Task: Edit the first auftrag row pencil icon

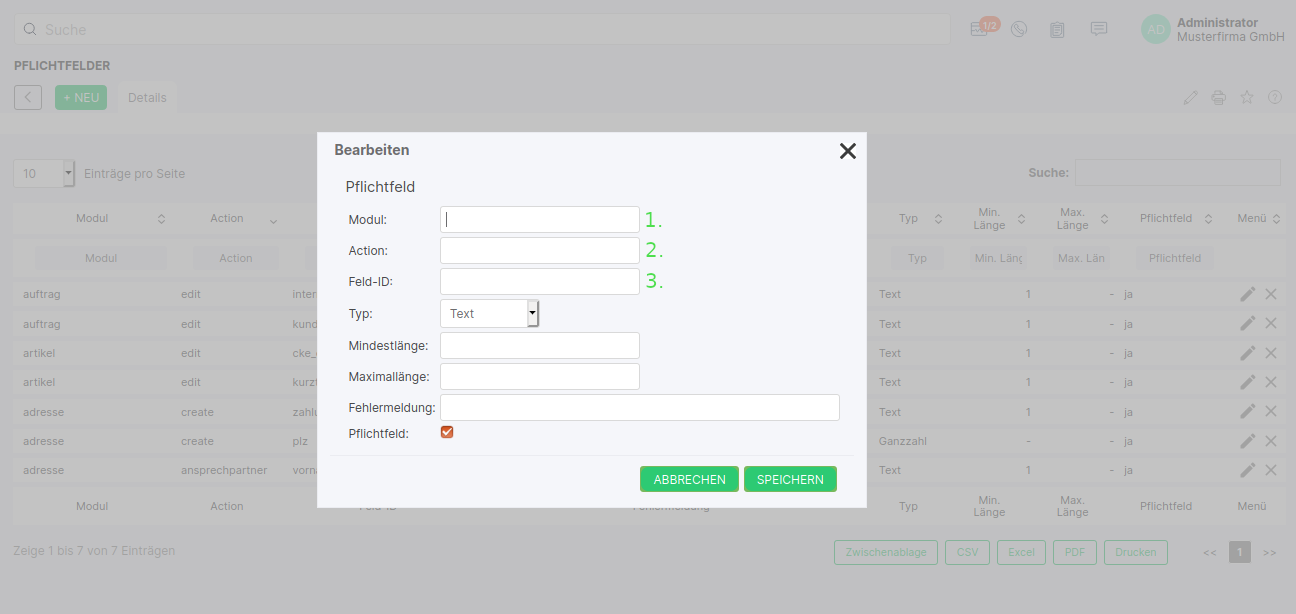Action: [1247, 295]
